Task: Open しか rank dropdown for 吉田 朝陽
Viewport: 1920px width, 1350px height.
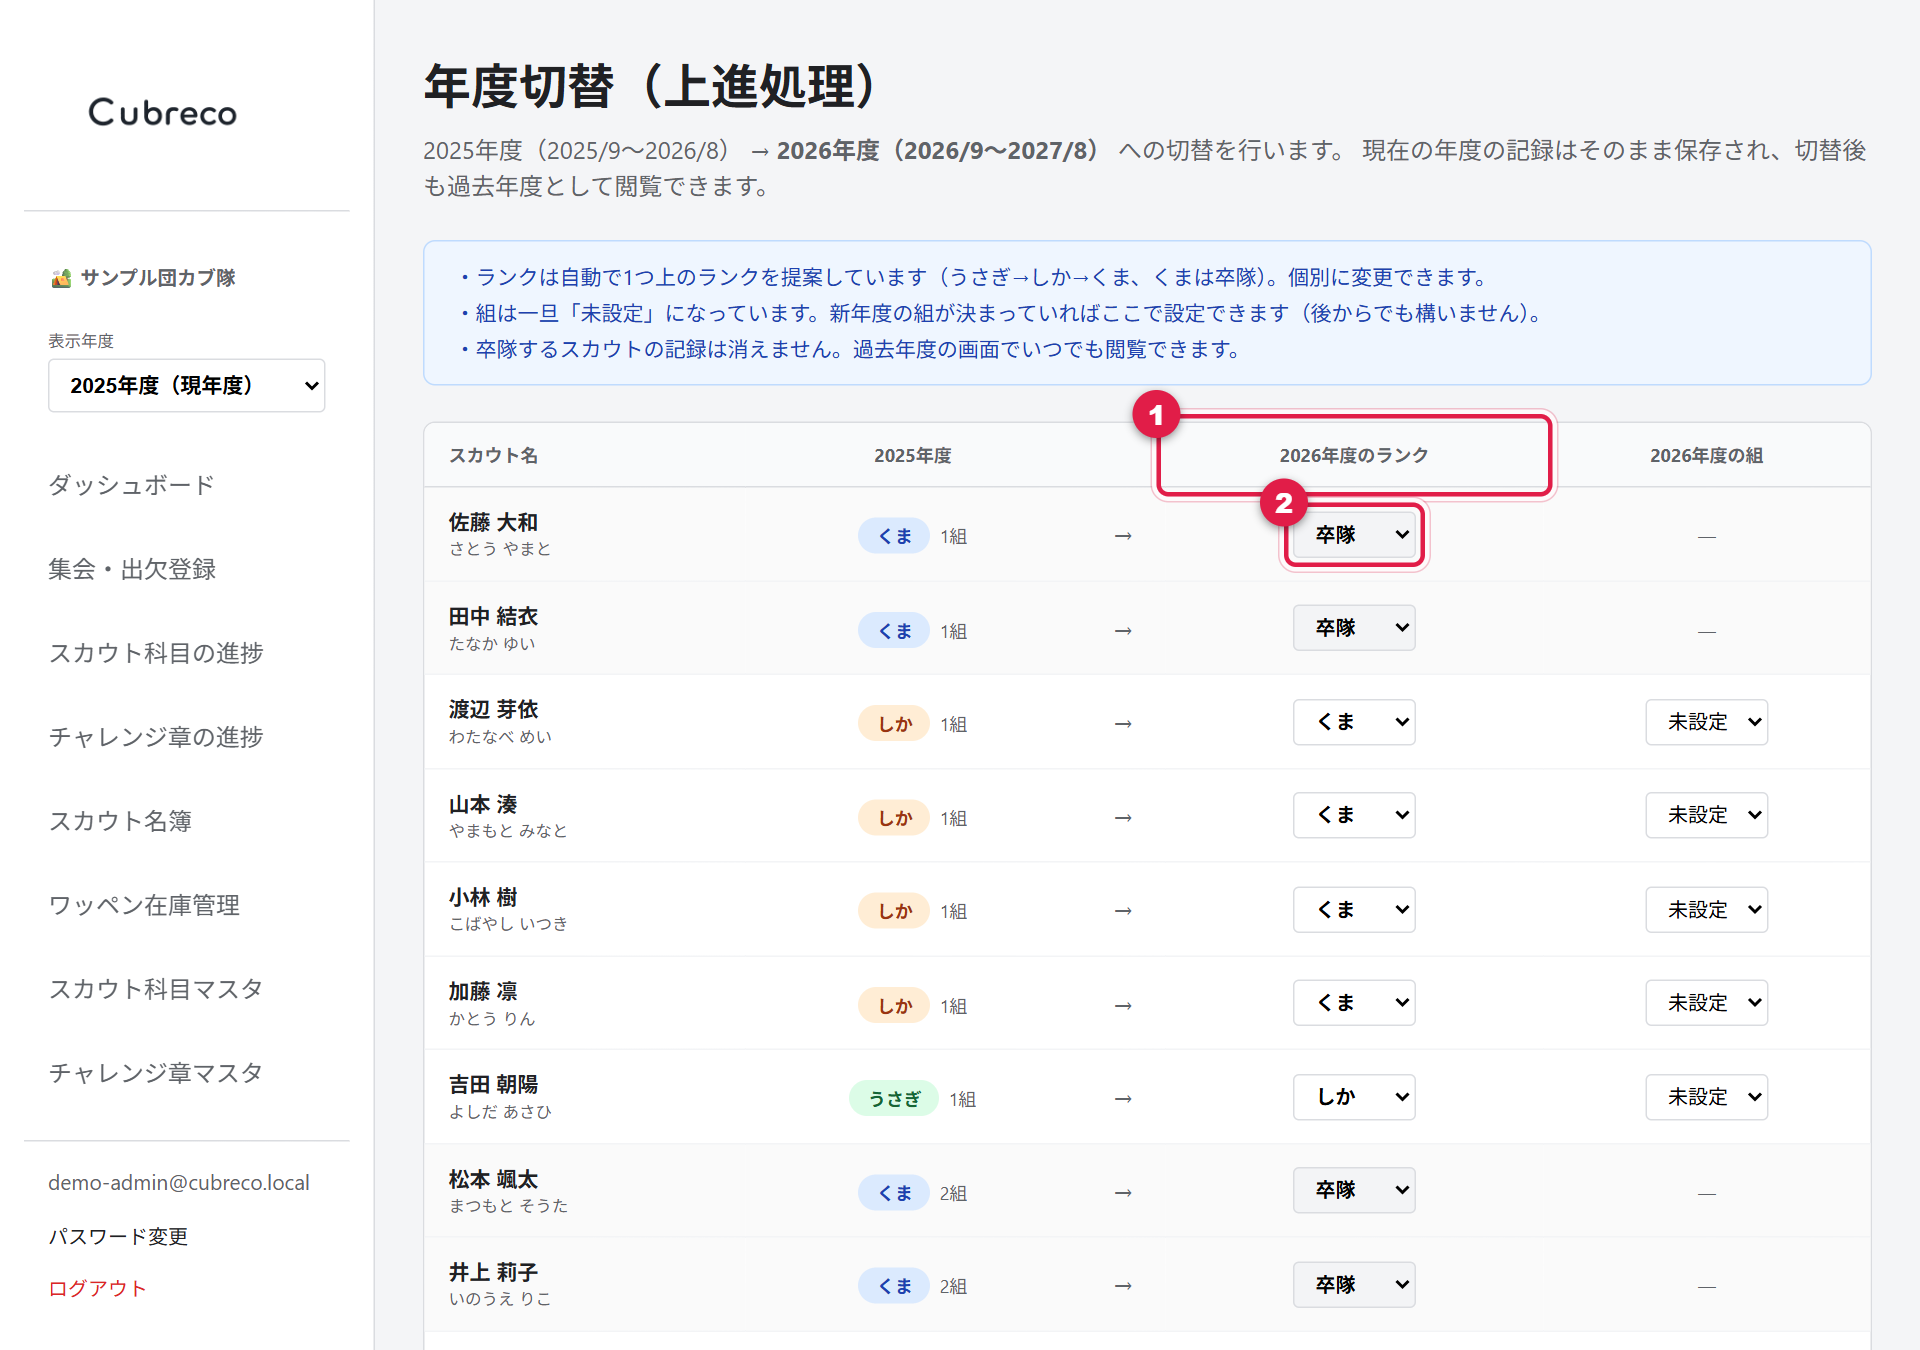Action: (x=1354, y=1097)
